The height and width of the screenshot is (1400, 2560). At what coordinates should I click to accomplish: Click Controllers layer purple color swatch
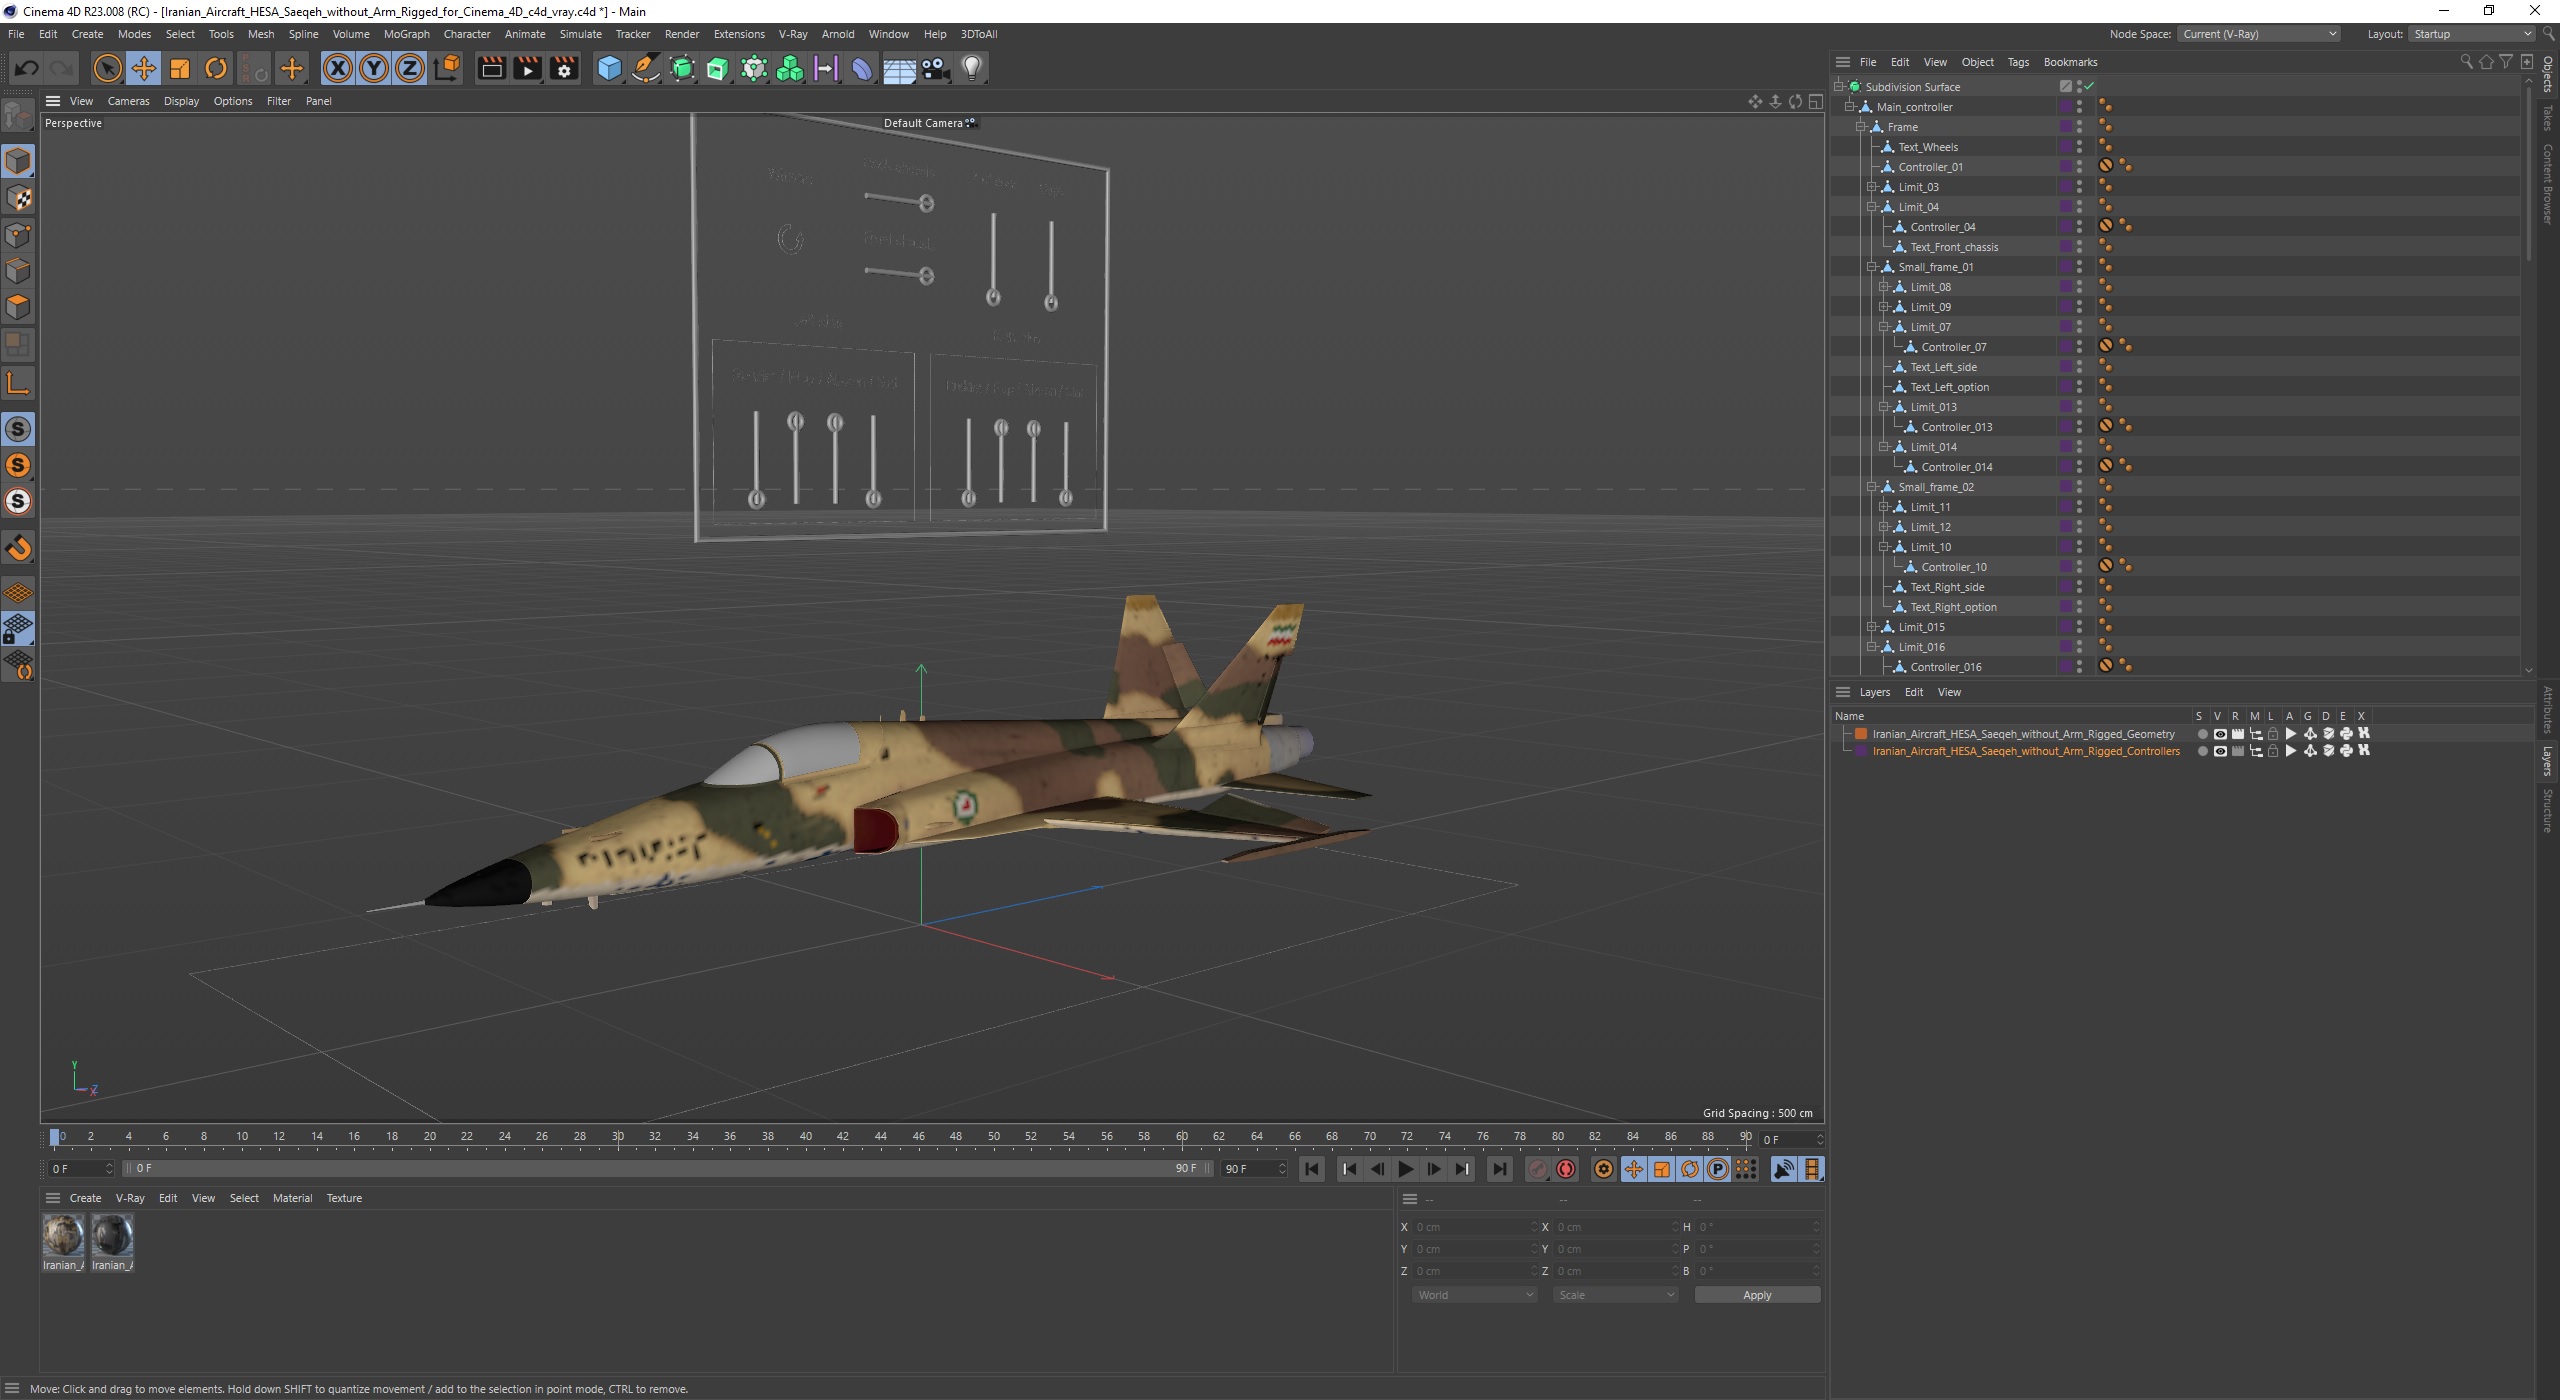(1861, 751)
